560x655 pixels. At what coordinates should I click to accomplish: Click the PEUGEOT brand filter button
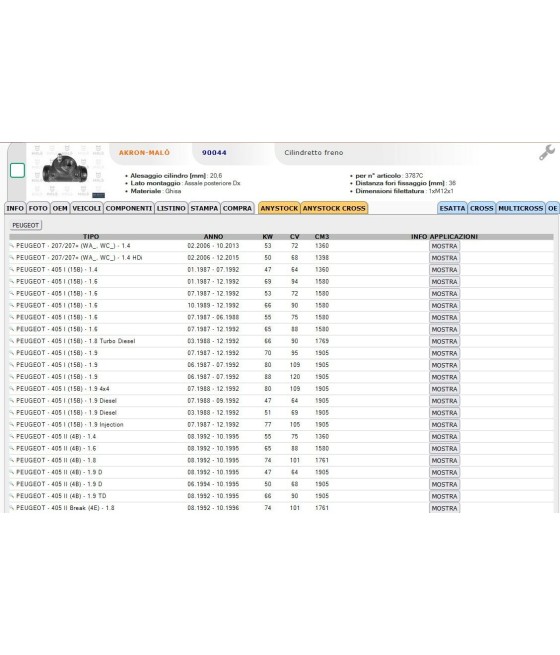25,226
